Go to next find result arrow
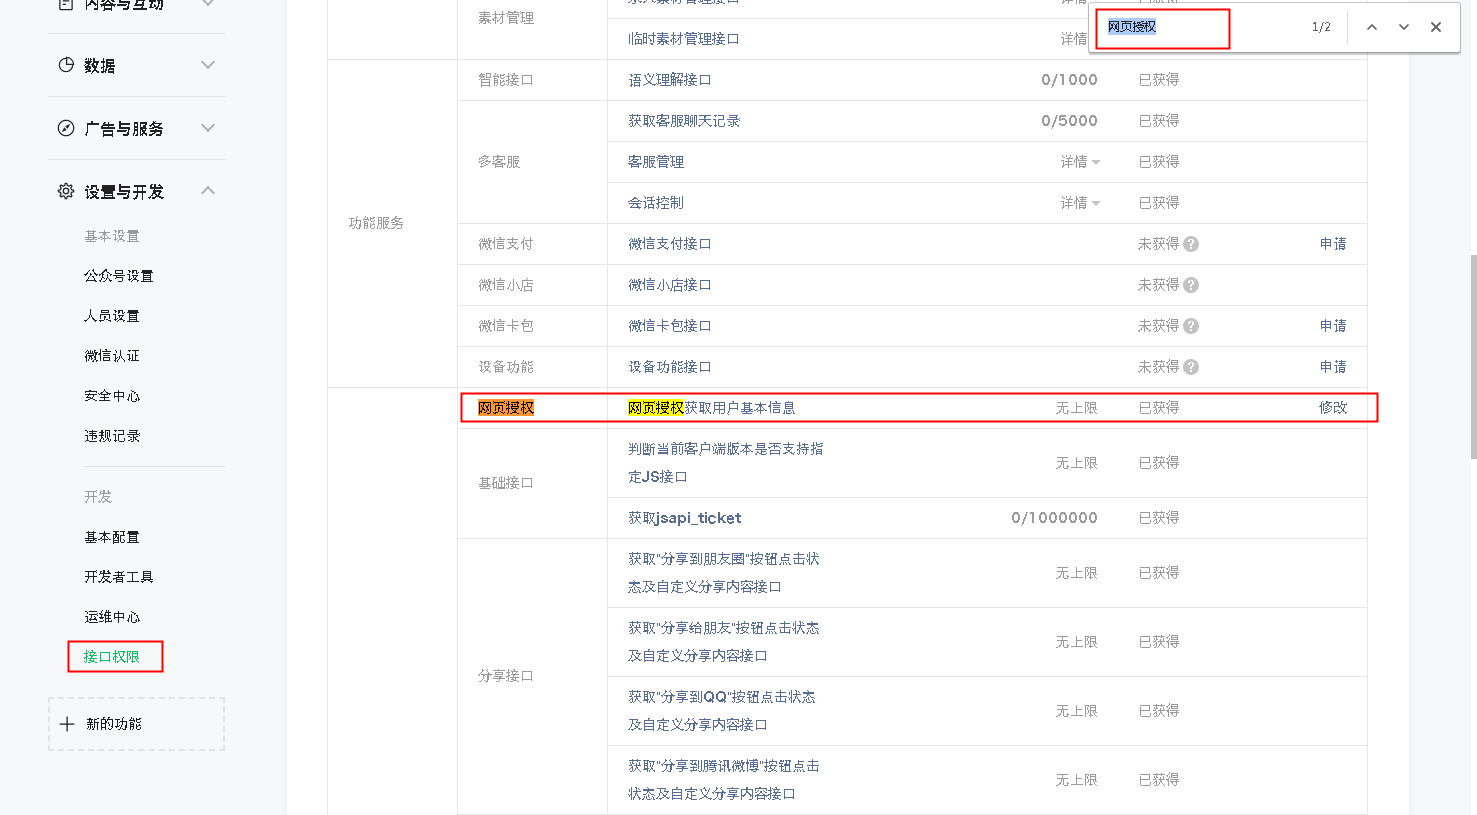Viewport: 1477px width, 815px height. click(x=1404, y=27)
